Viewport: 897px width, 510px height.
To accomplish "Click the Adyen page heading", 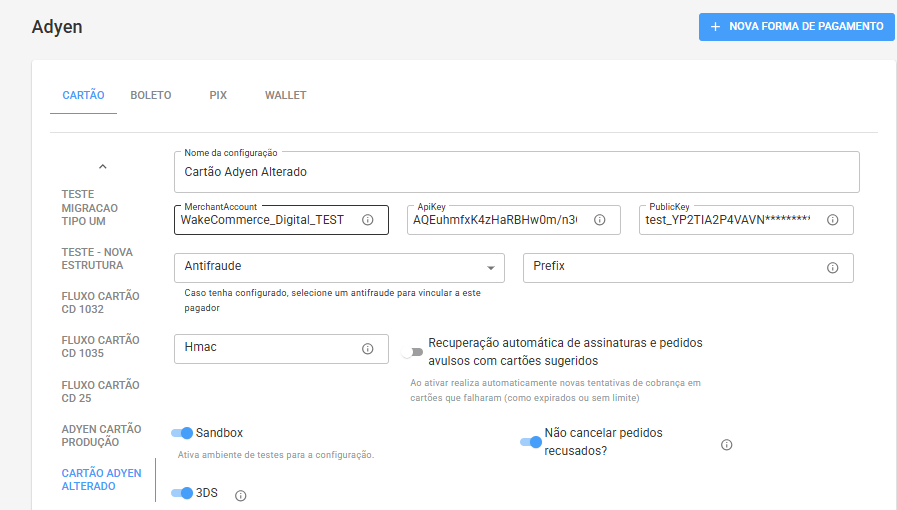I will click(57, 27).
